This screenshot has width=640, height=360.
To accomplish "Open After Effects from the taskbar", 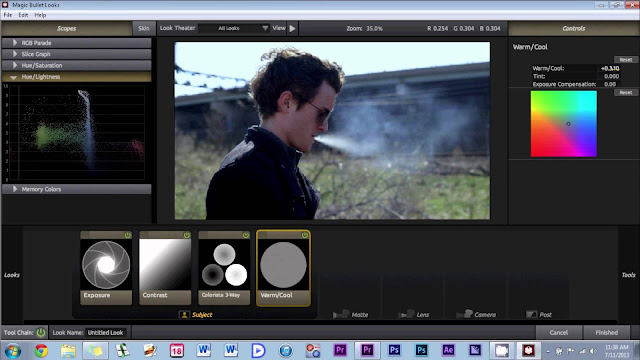I will 448,350.
